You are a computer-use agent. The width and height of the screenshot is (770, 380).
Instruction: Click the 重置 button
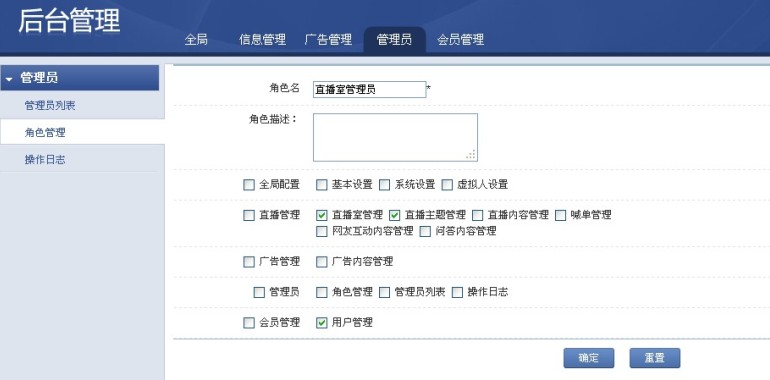coord(655,358)
